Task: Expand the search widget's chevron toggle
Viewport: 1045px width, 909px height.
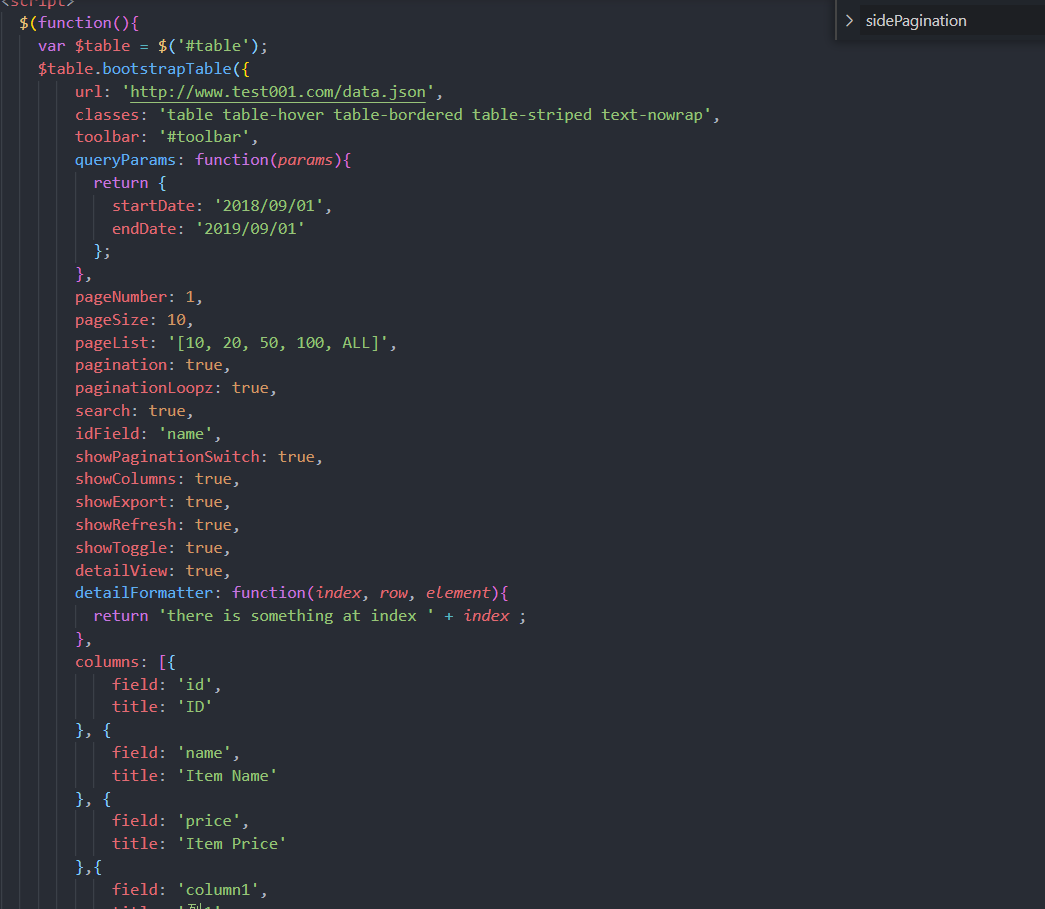Action: point(848,20)
